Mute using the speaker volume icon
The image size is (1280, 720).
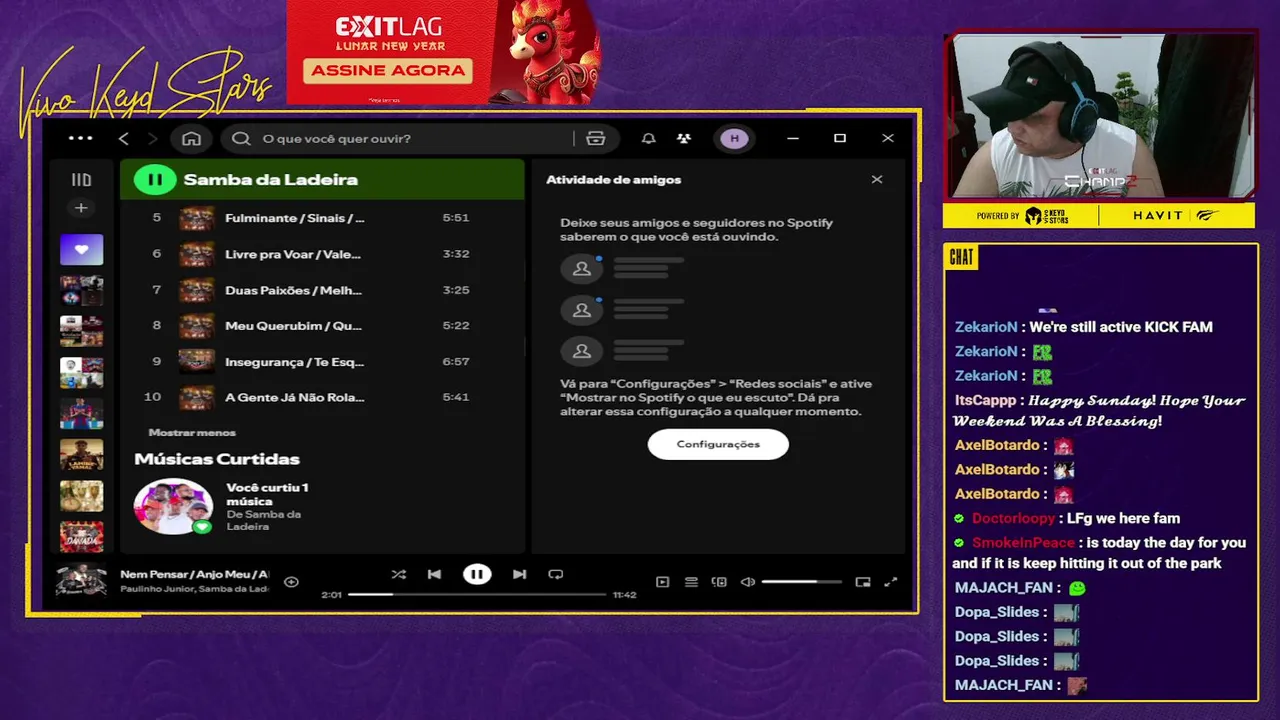tap(747, 582)
